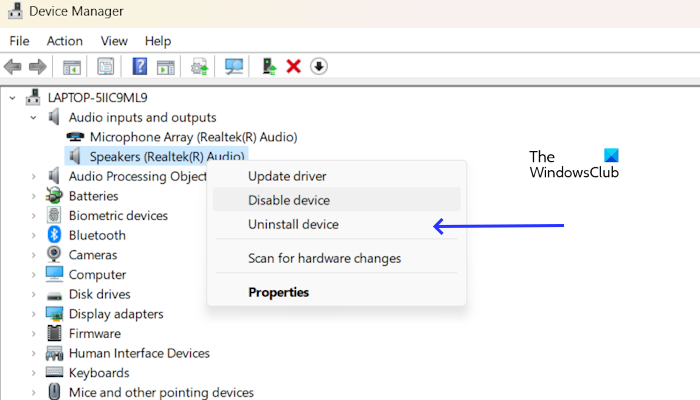The width and height of the screenshot is (700, 400).
Task: Click the show/hide console tree icon
Action: (72, 67)
